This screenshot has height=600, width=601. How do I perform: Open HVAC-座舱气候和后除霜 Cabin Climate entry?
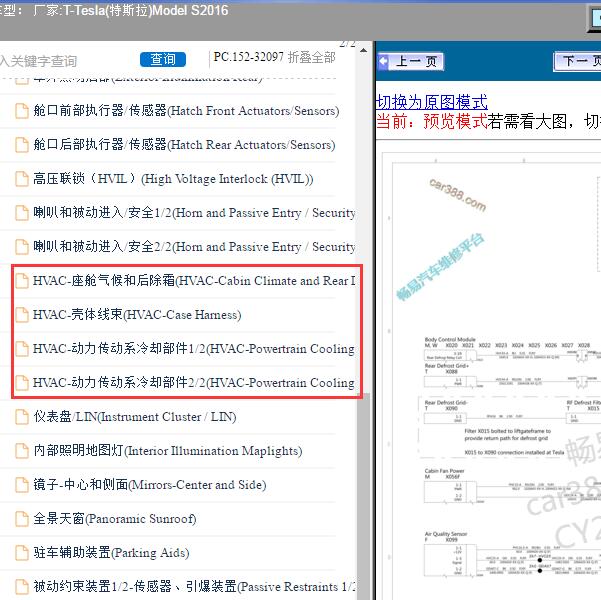coord(194,281)
